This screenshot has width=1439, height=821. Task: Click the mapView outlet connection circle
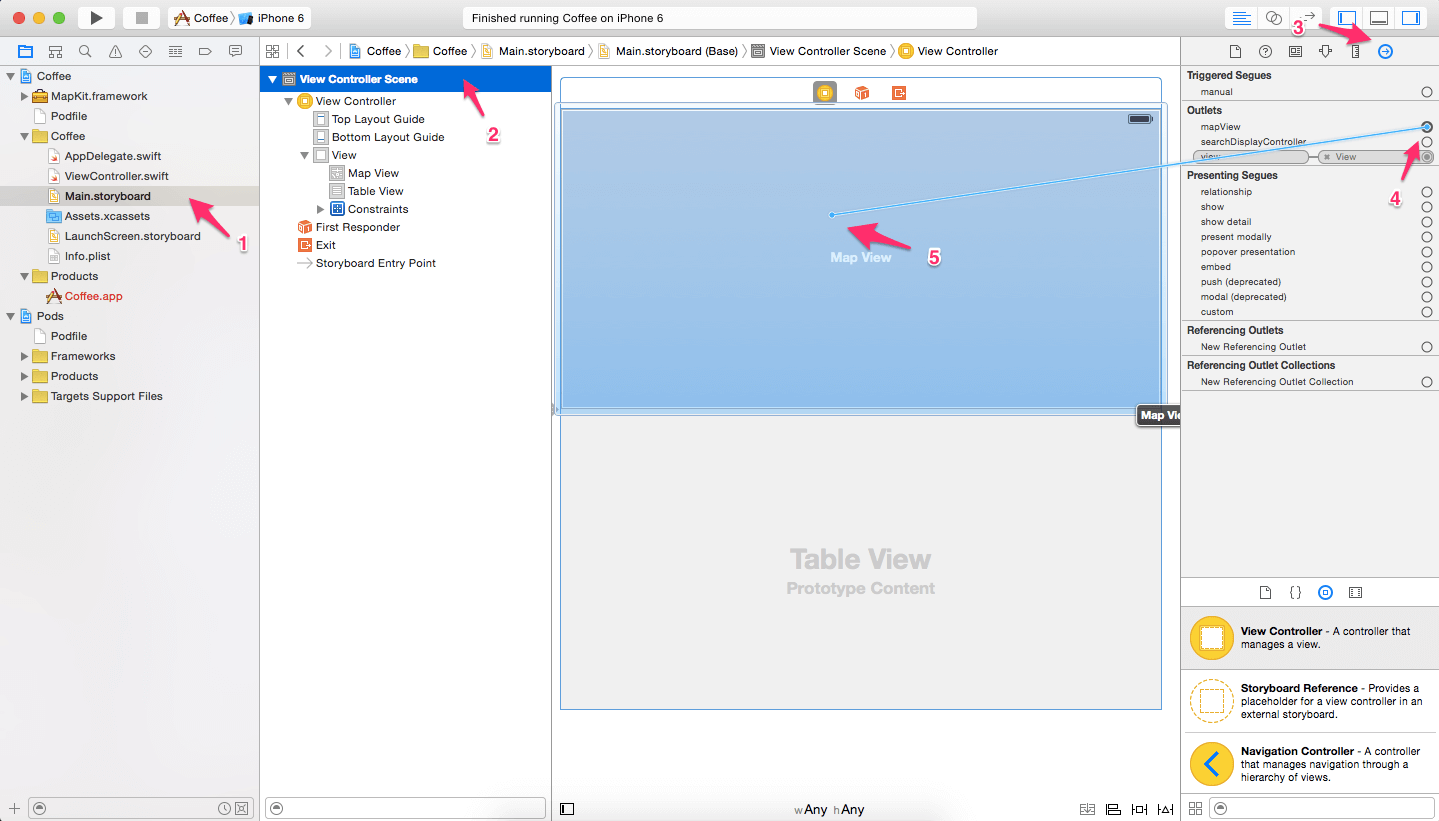tap(1427, 127)
